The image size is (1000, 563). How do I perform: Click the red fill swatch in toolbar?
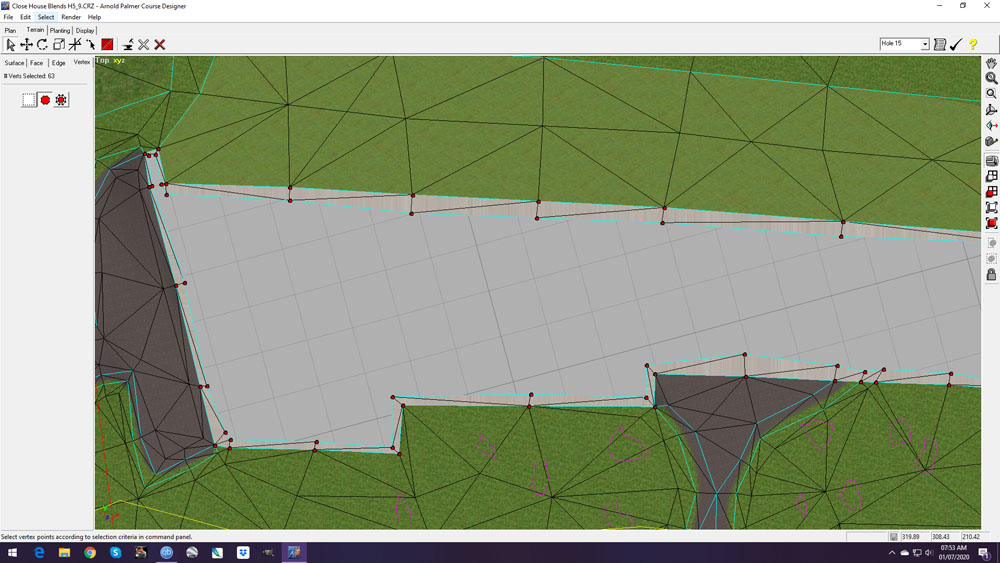coord(107,45)
